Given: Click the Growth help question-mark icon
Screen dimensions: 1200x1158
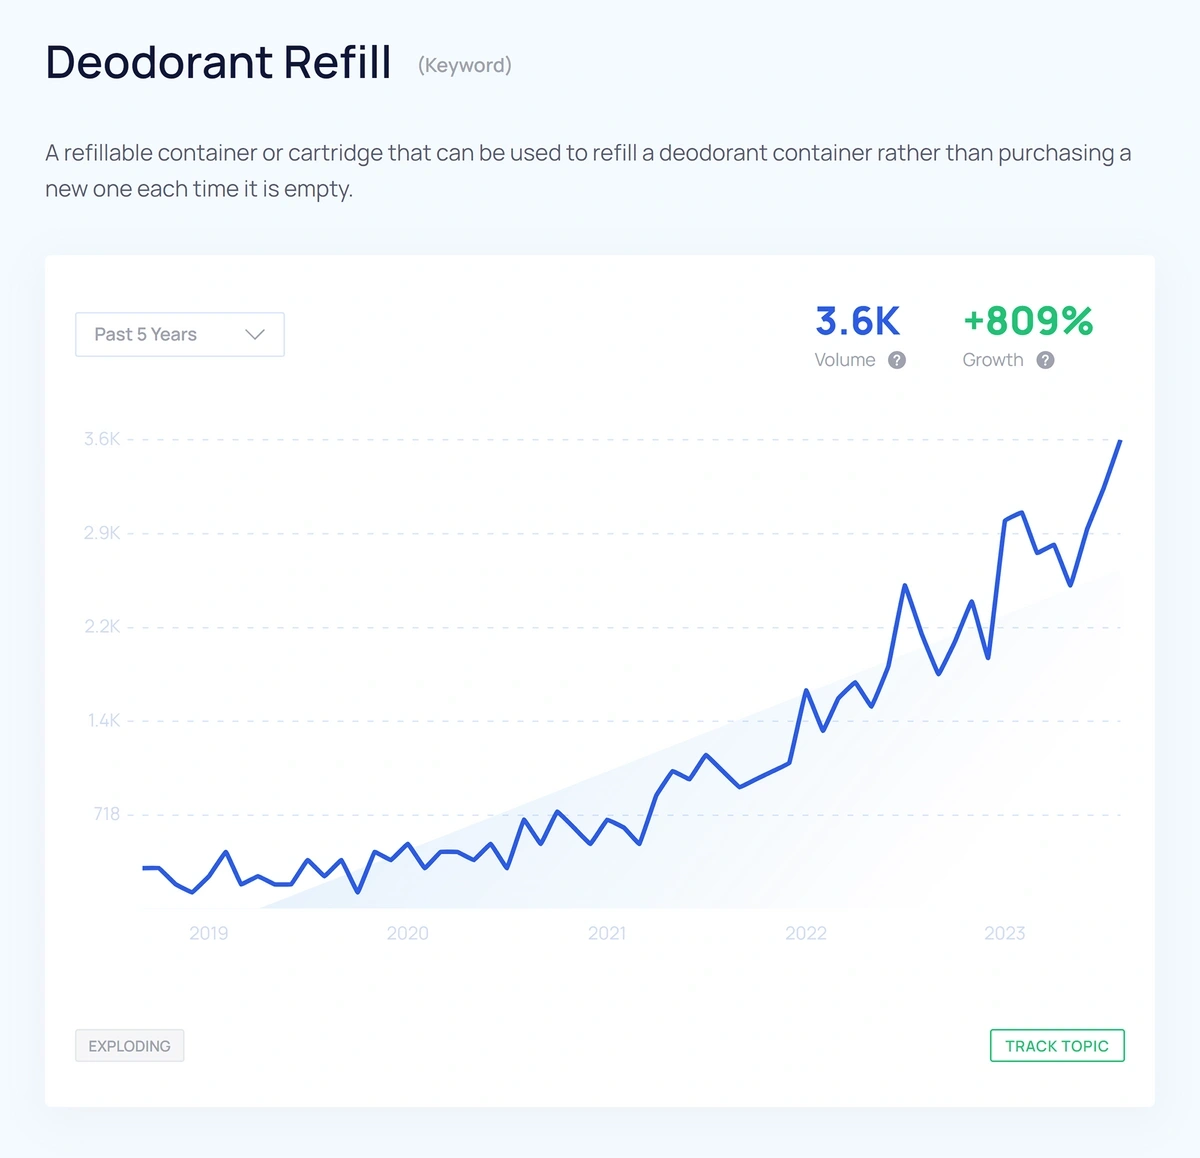Looking at the screenshot, I should click(1045, 360).
